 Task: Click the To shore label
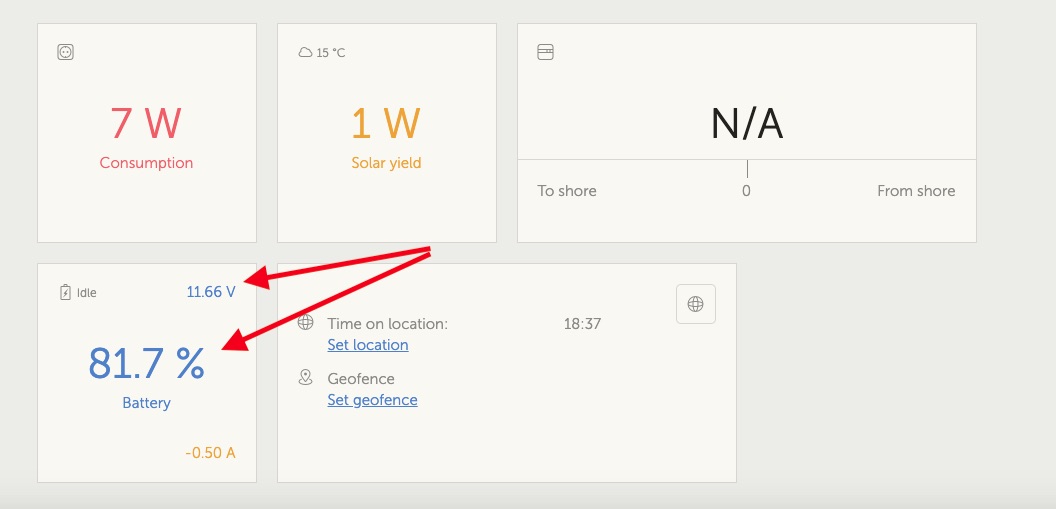click(567, 191)
